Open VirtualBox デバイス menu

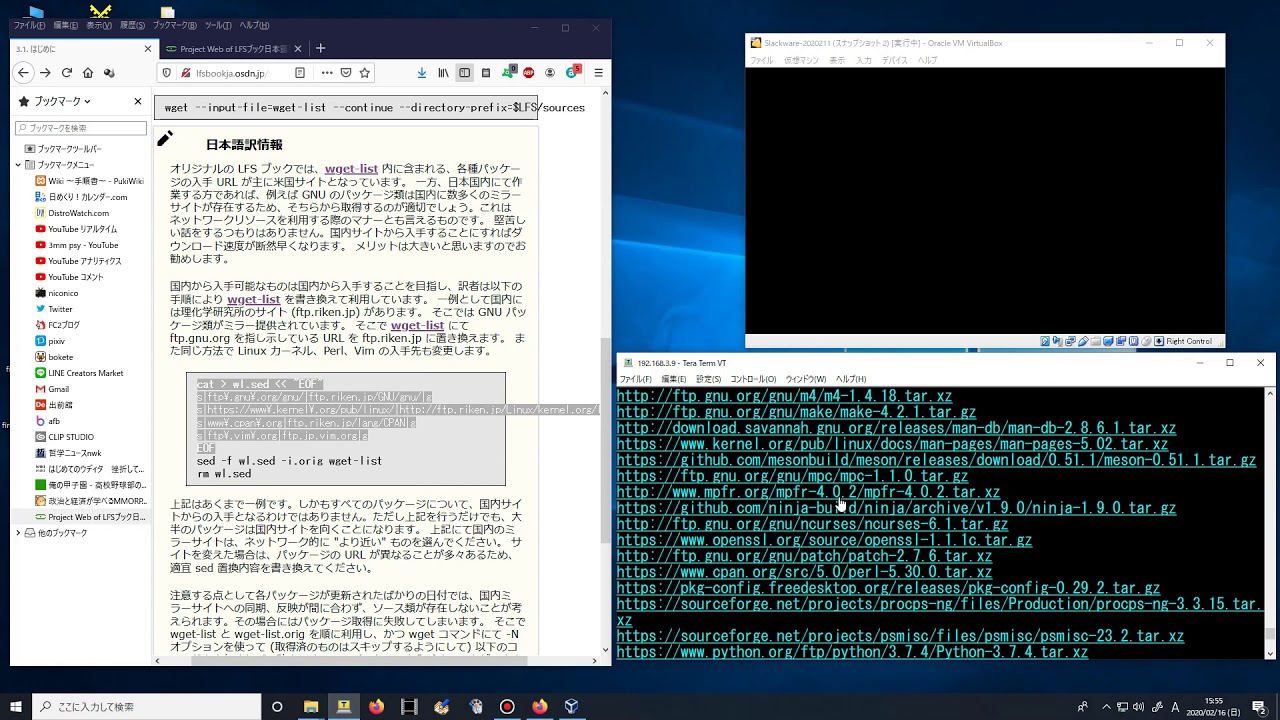coord(895,60)
